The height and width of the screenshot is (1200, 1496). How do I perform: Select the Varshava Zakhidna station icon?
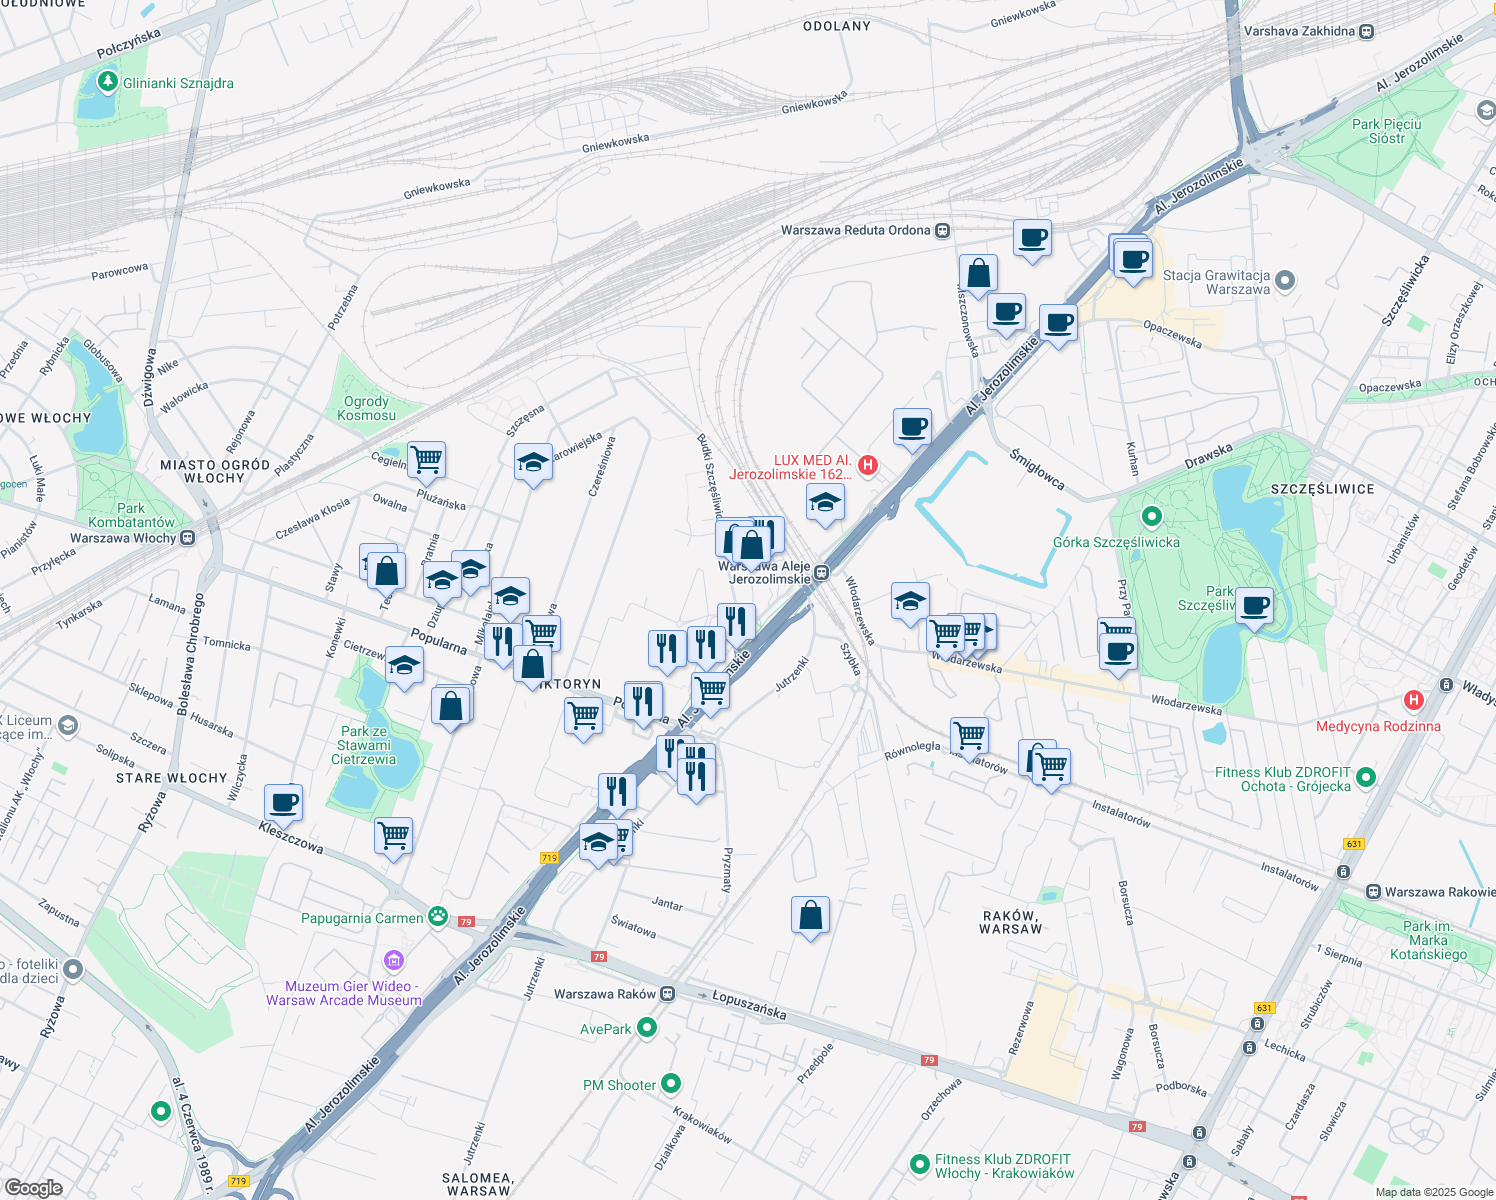(1367, 31)
